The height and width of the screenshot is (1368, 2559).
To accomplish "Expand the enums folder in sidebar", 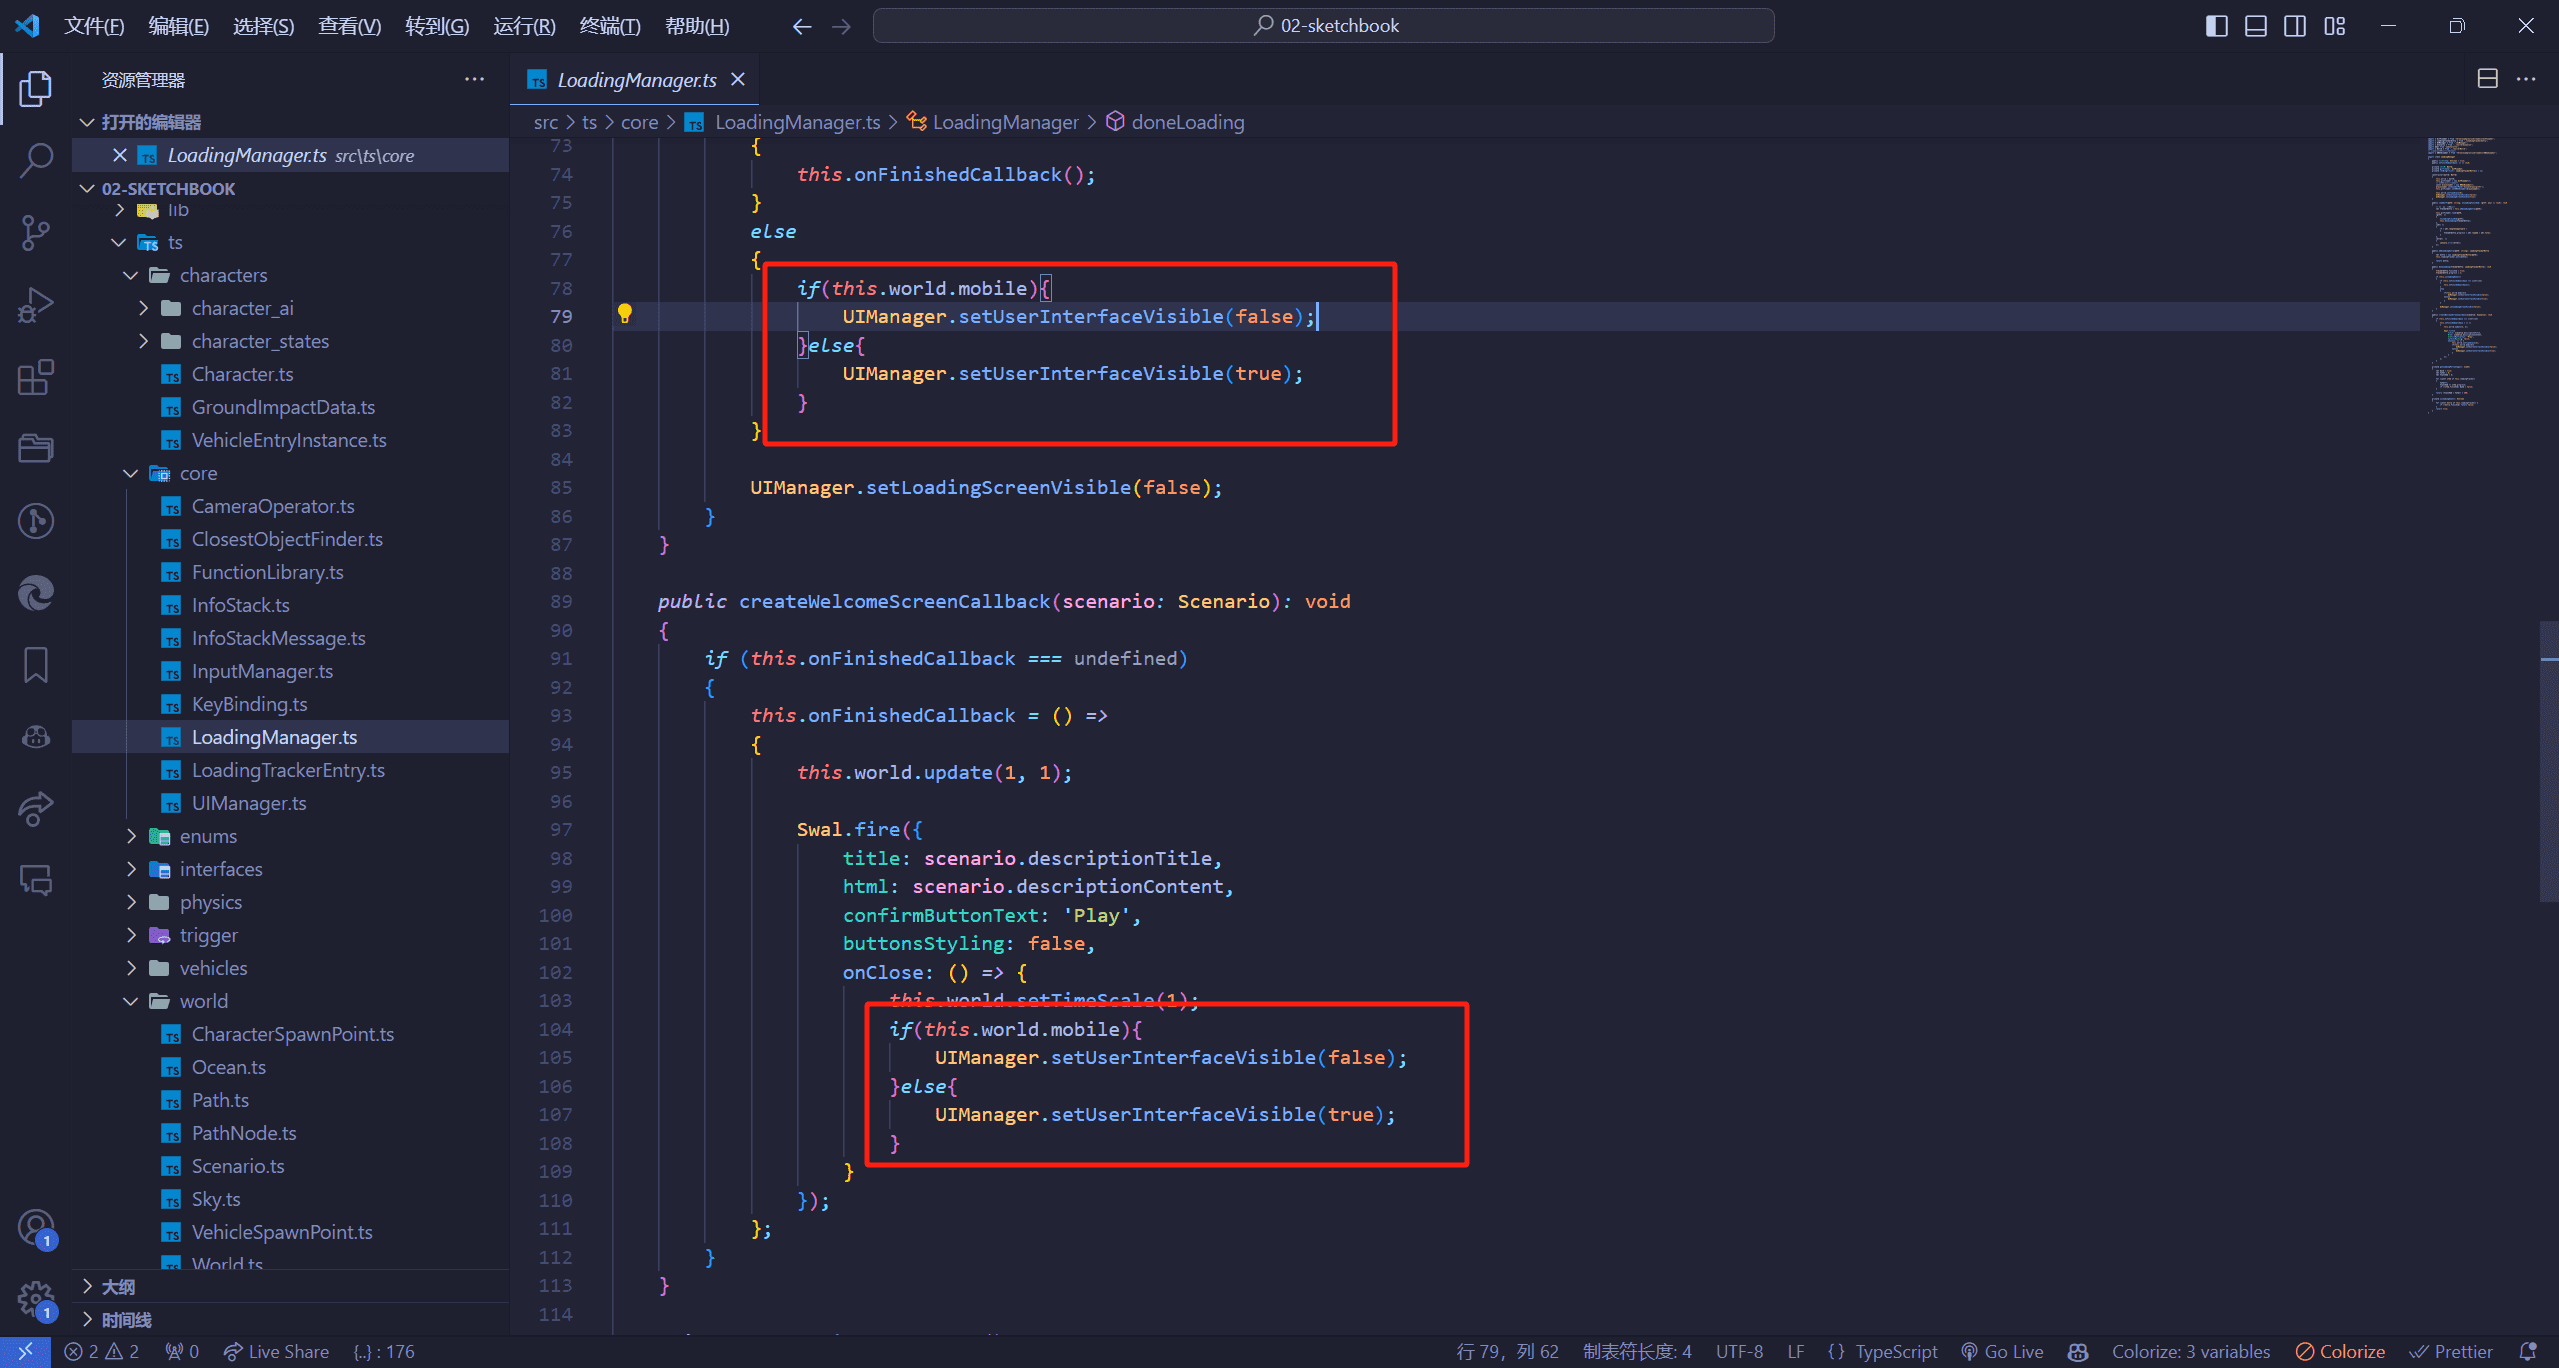I will [x=132, y=835].
